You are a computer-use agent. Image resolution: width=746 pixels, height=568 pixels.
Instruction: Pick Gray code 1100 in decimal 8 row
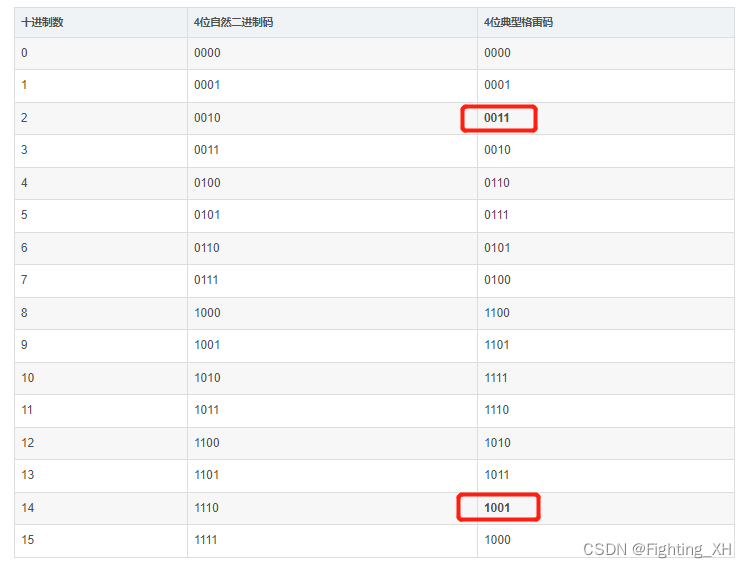pyautogui.click(x=497, y=313)
